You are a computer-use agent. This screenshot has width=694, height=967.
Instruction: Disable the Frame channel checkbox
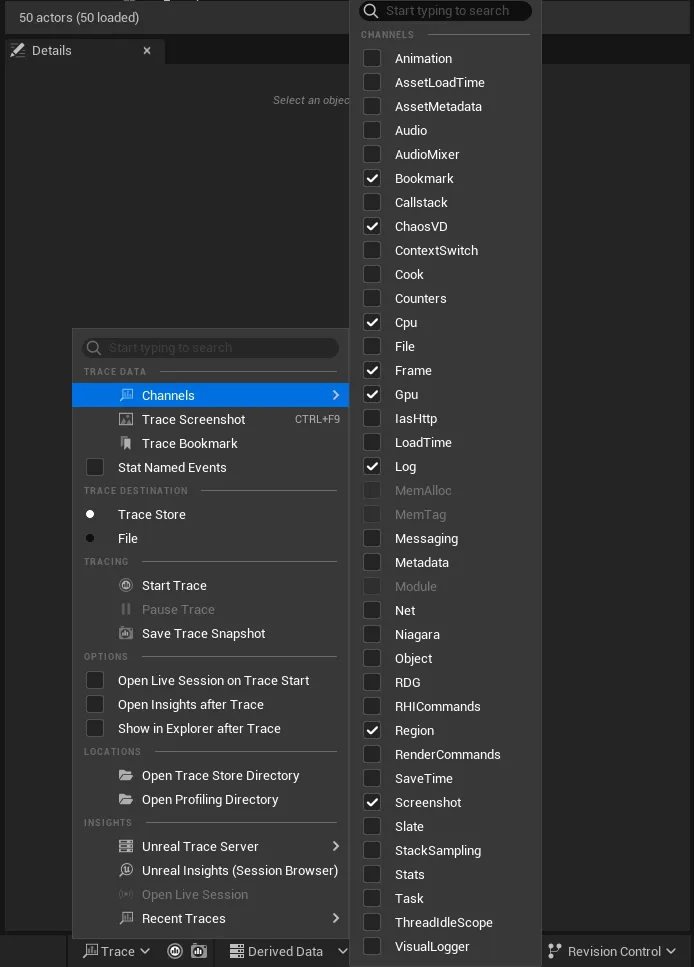372,370
